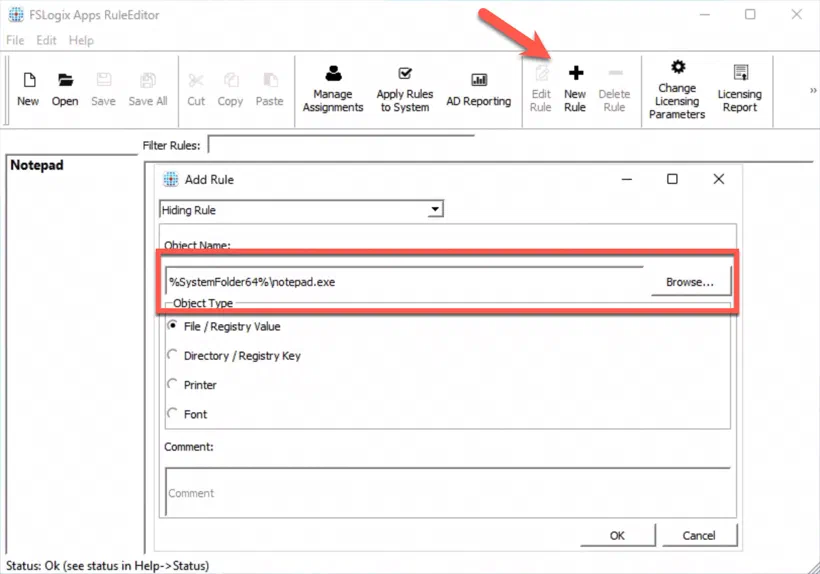Screen dimensions: 820x574
Task: Focus the Filter Rules field
Action: click(341, 145)
